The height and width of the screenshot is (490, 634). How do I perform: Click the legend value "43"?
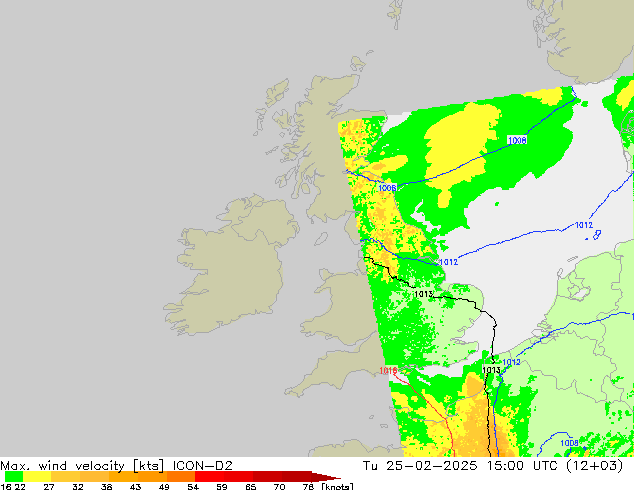[135, 486]
